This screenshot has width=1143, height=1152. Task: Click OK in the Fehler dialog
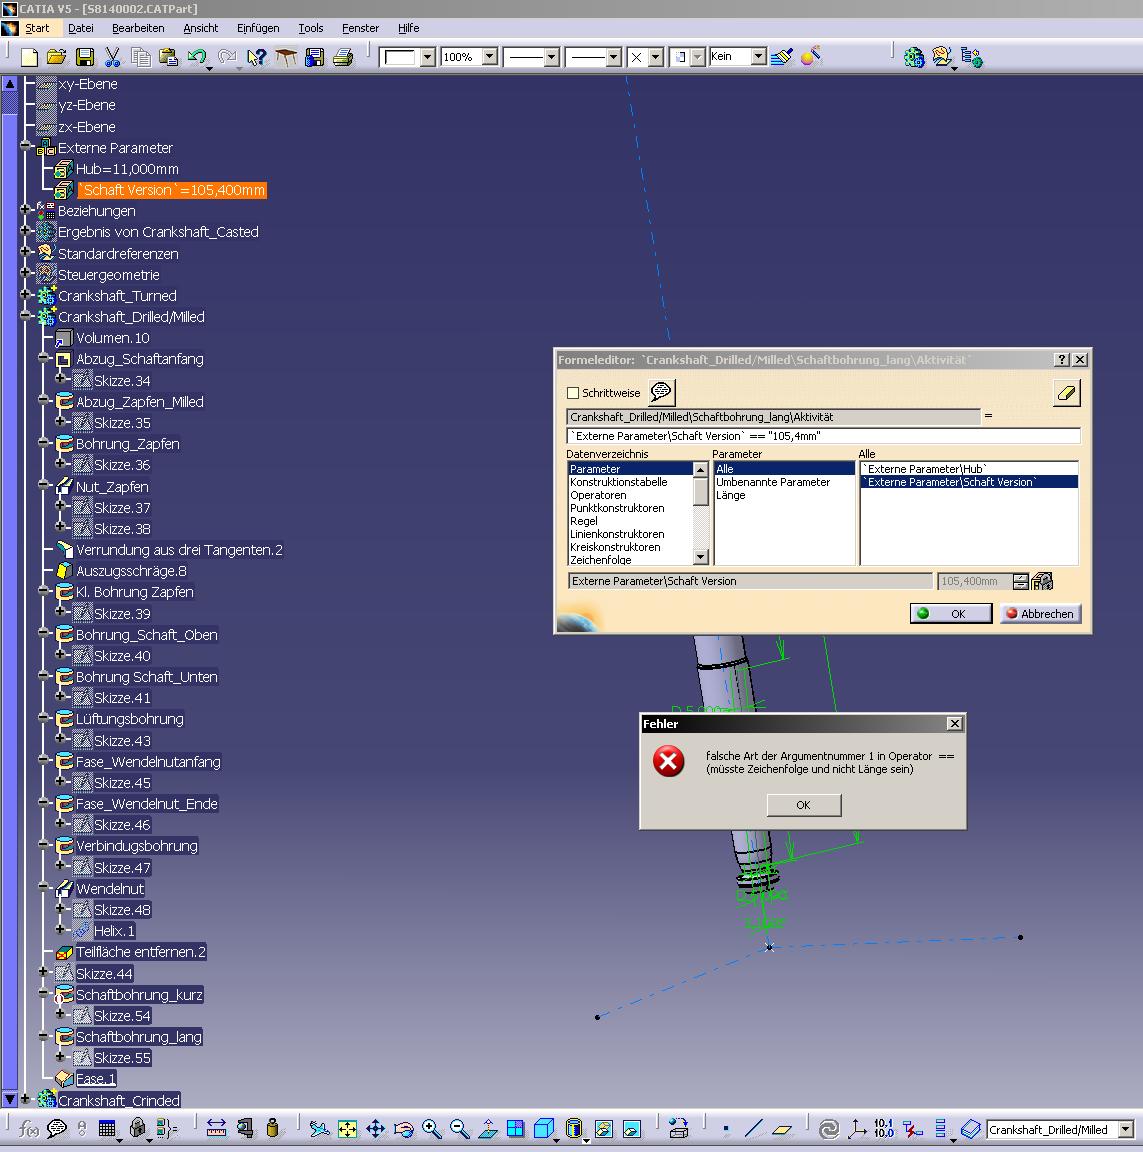coord(804,805)
